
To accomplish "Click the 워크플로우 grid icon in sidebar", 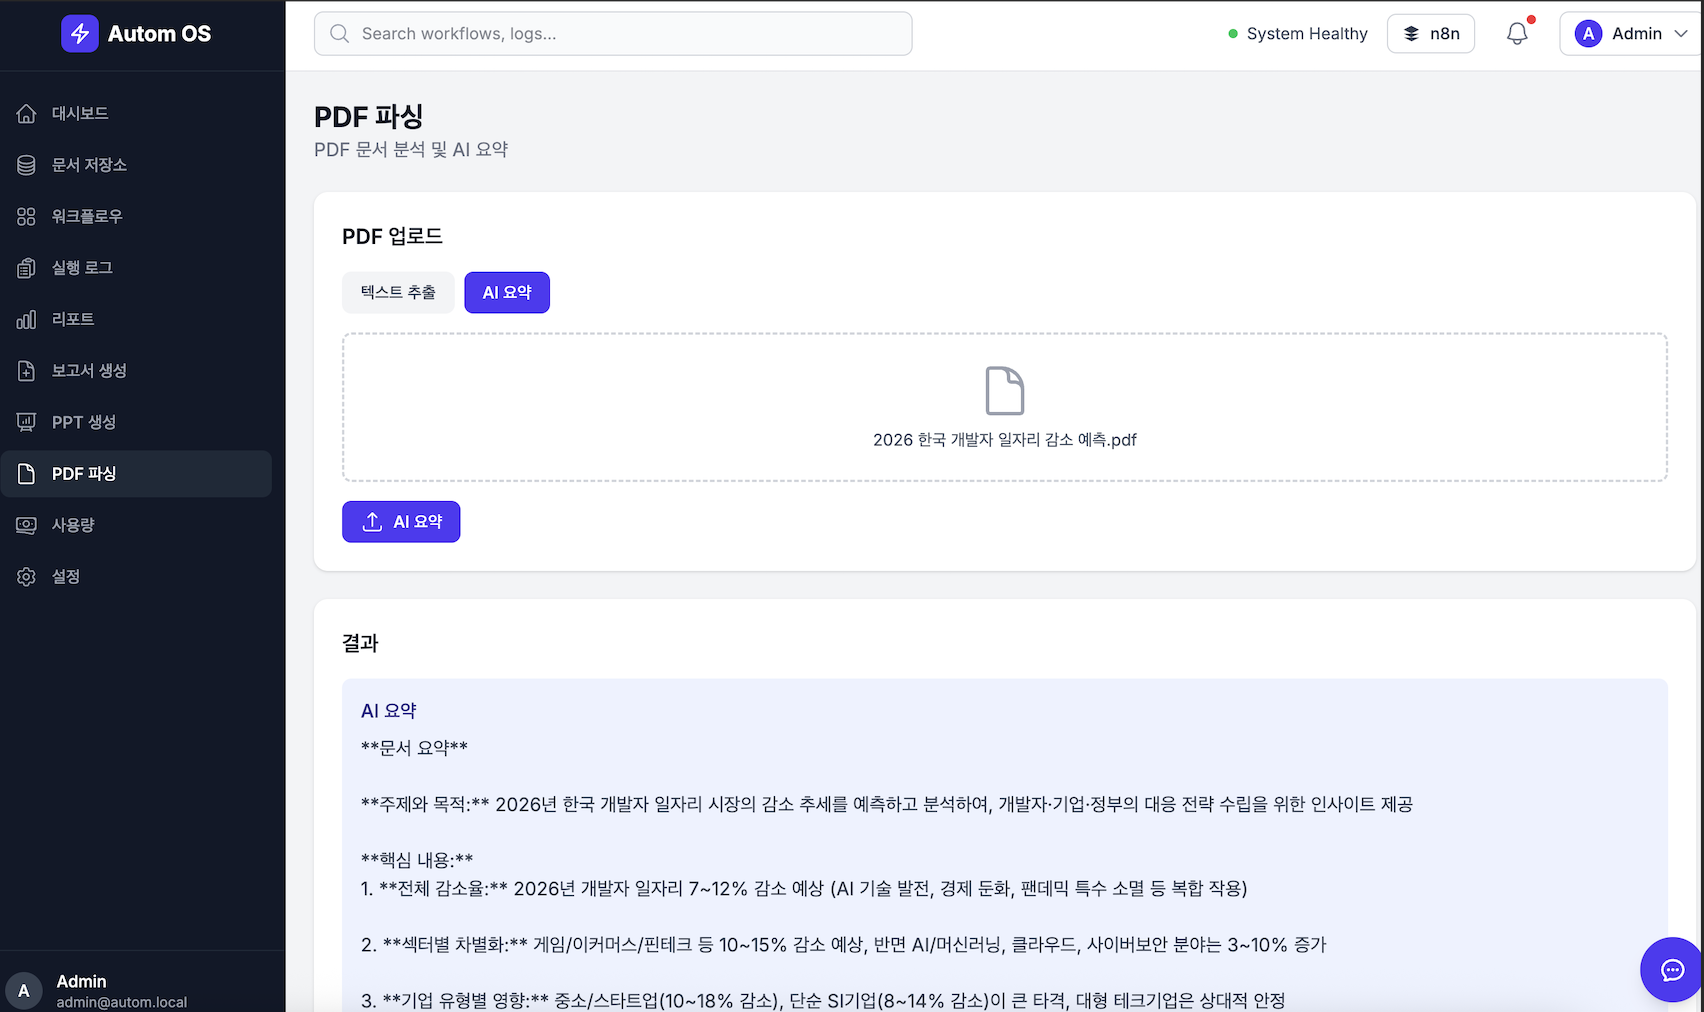I will click(x=27, y=217).
